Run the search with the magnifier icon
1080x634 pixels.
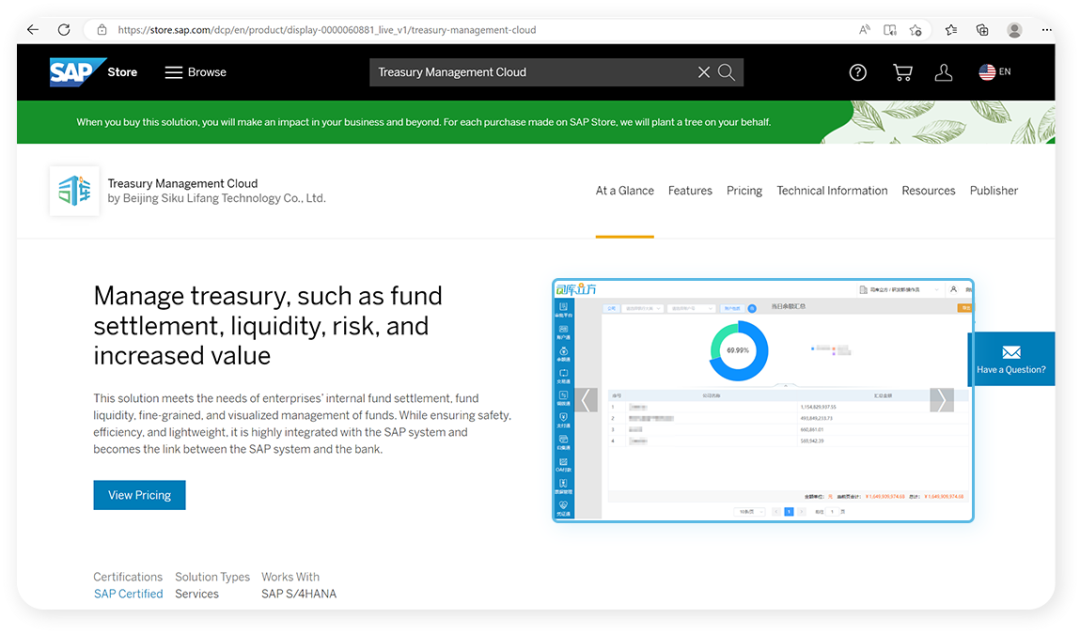(727, 72)
